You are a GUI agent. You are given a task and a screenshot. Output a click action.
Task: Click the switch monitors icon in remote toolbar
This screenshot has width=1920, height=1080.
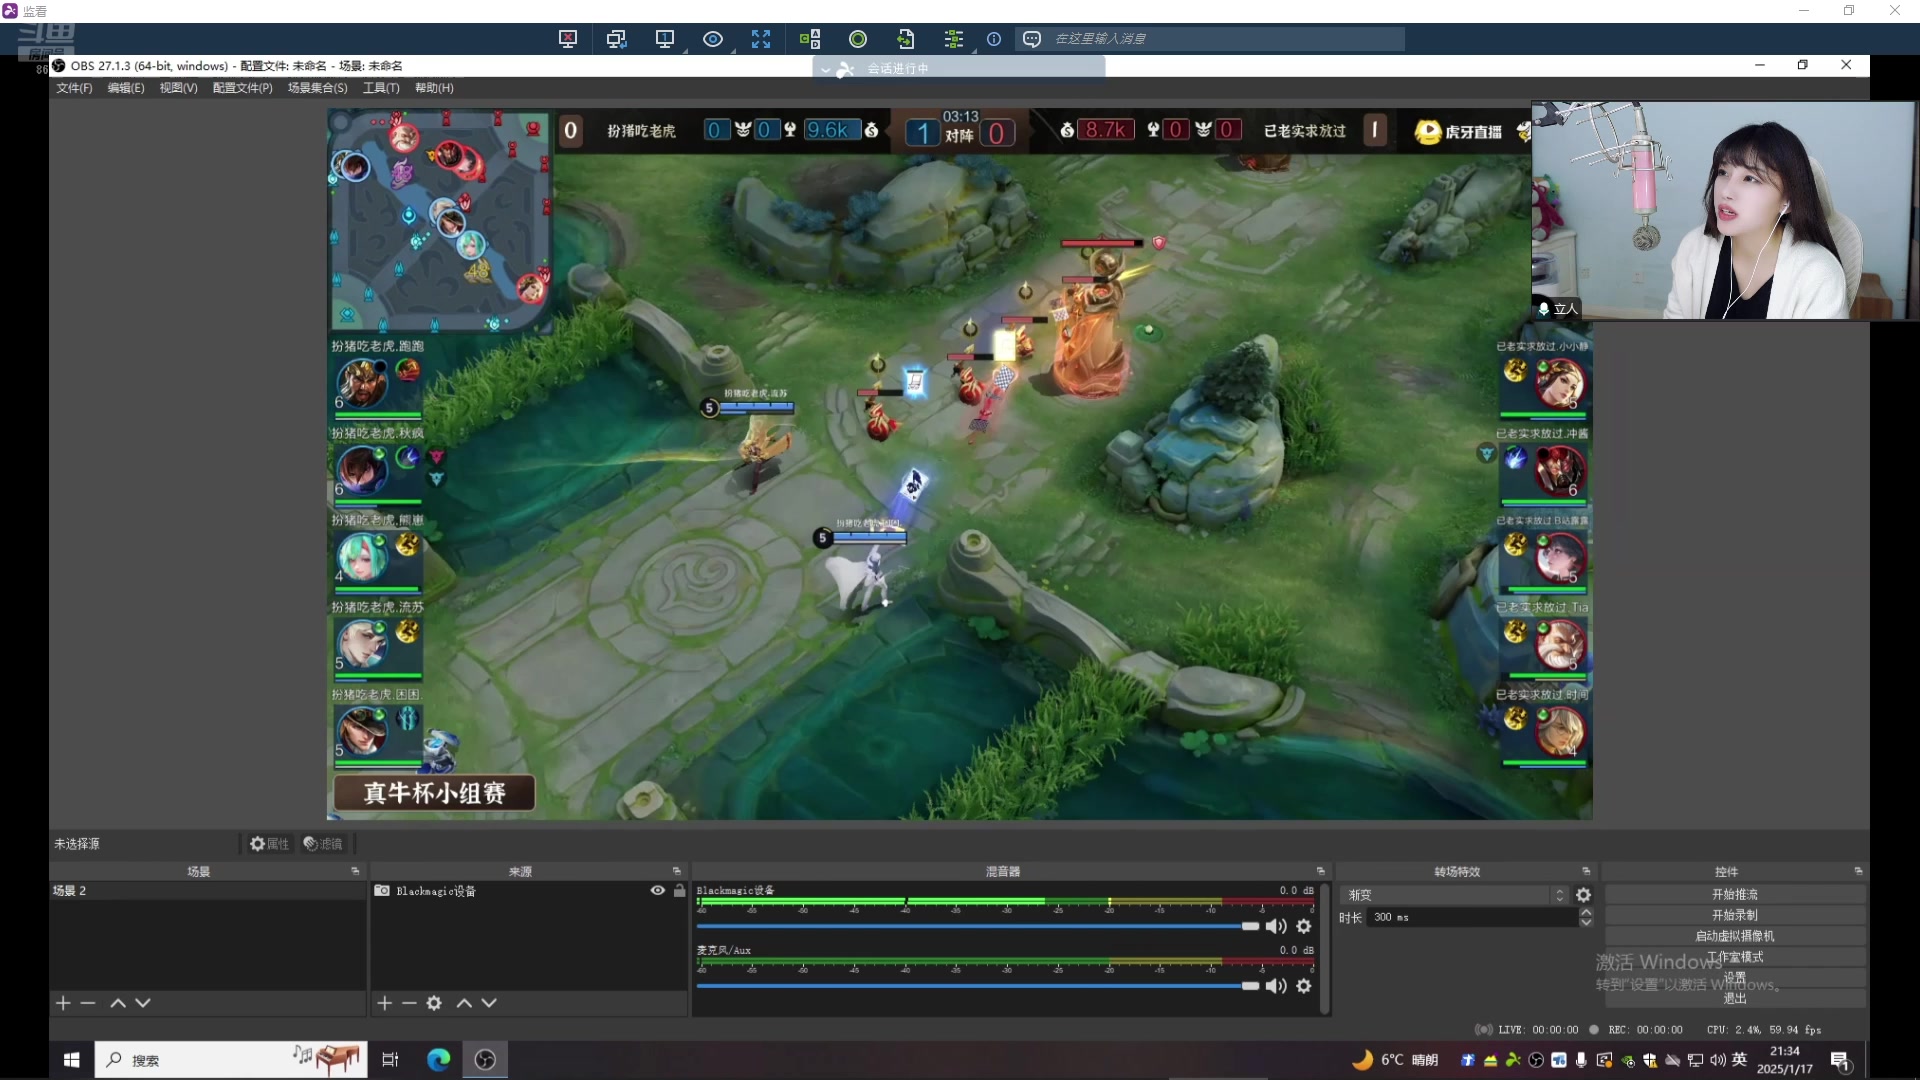(x=616, y=39)
